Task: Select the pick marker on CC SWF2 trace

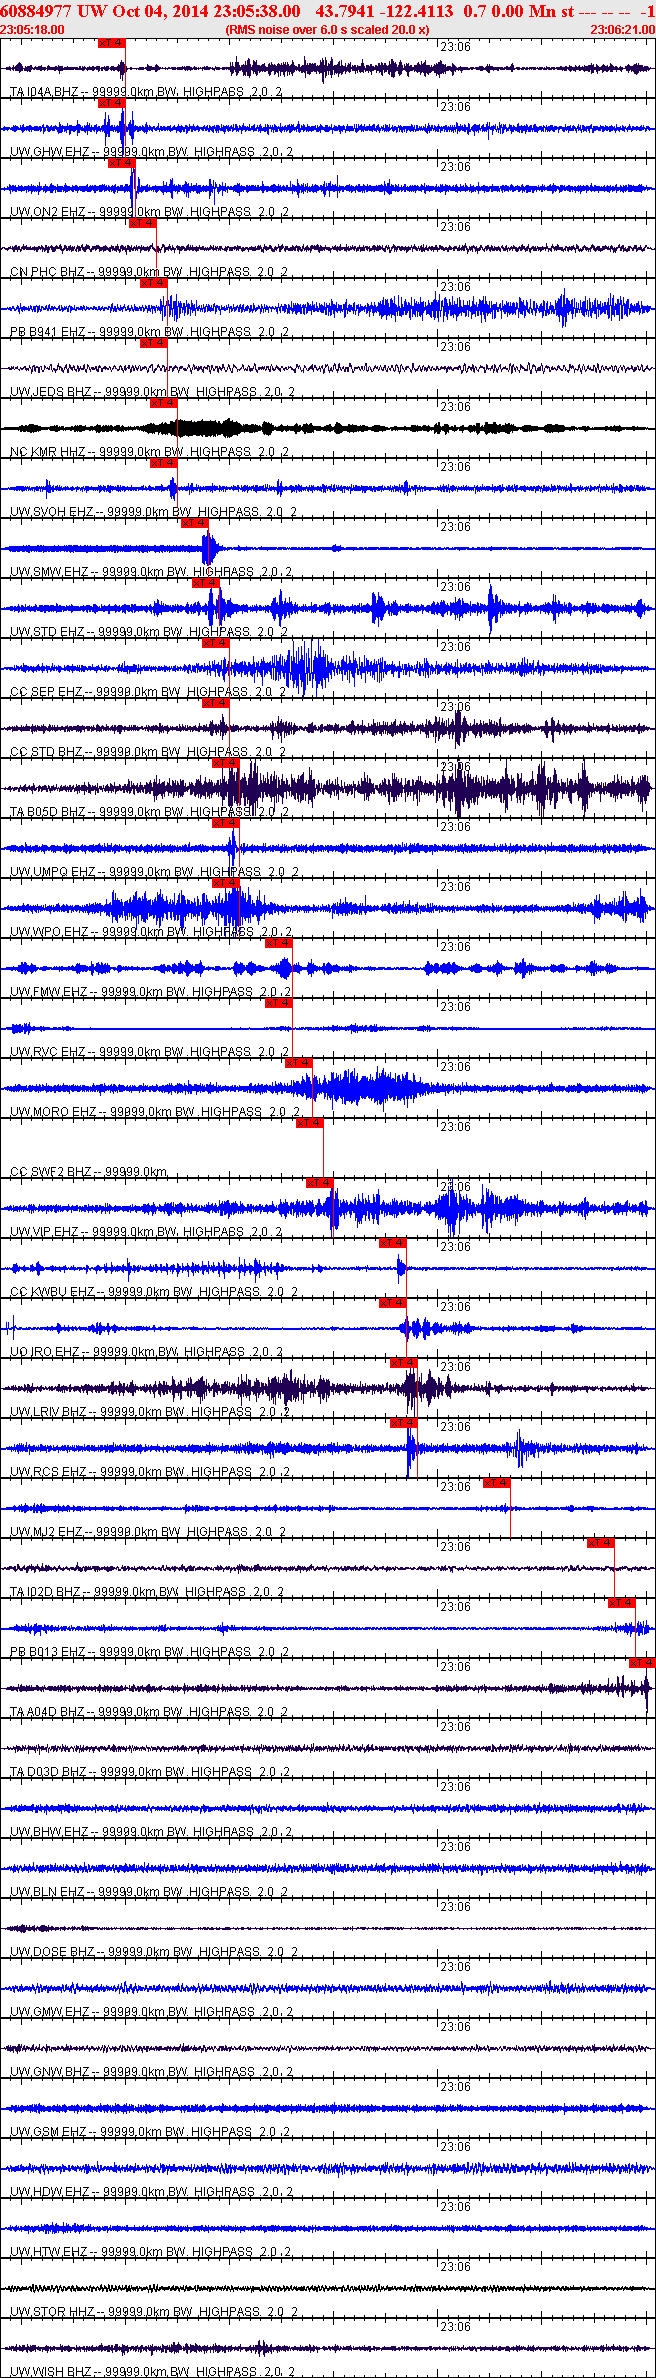Action: (310, 1123)
